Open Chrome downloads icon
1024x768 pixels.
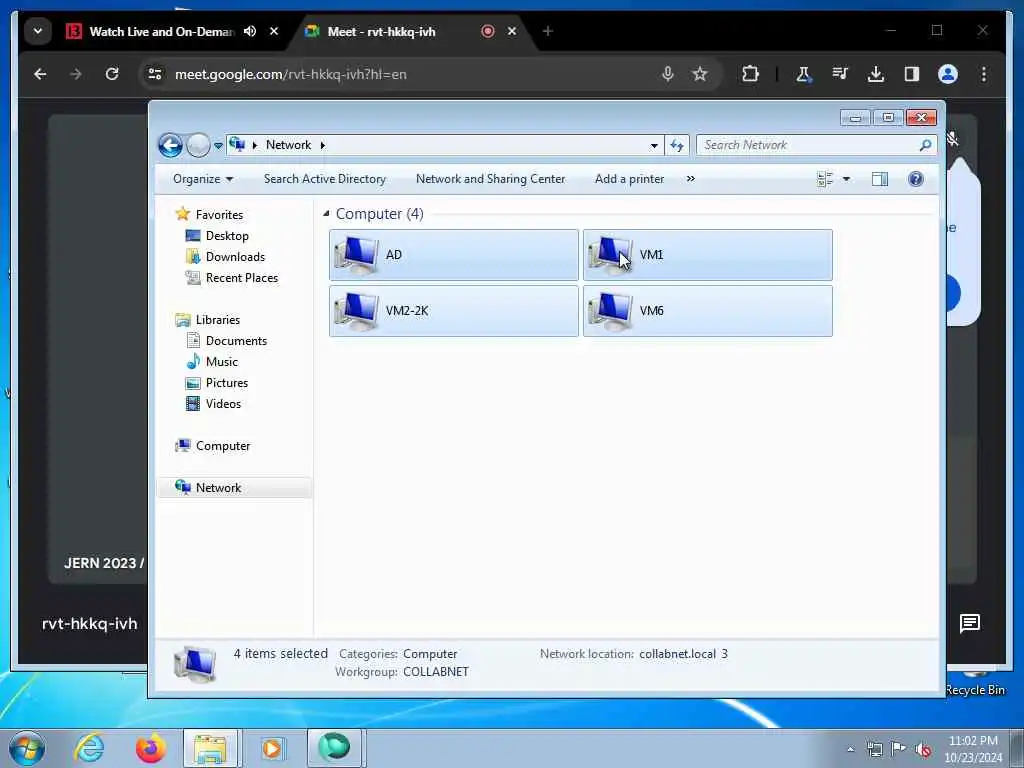coord(876,74)
